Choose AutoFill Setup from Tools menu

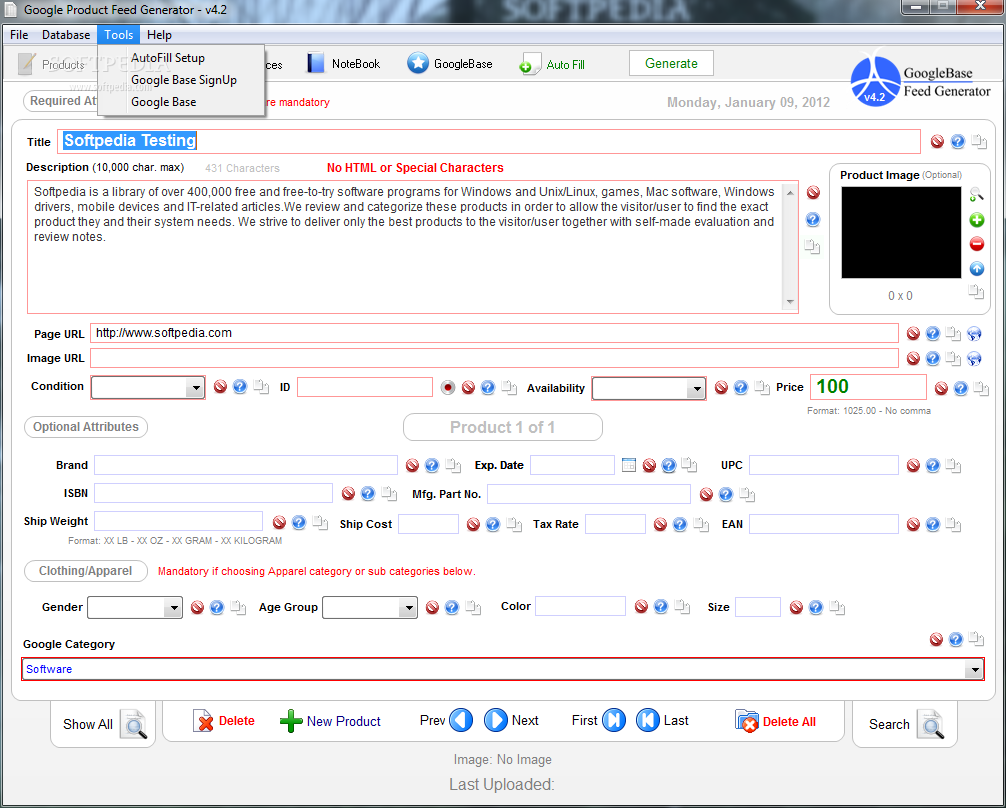(168, 58)
